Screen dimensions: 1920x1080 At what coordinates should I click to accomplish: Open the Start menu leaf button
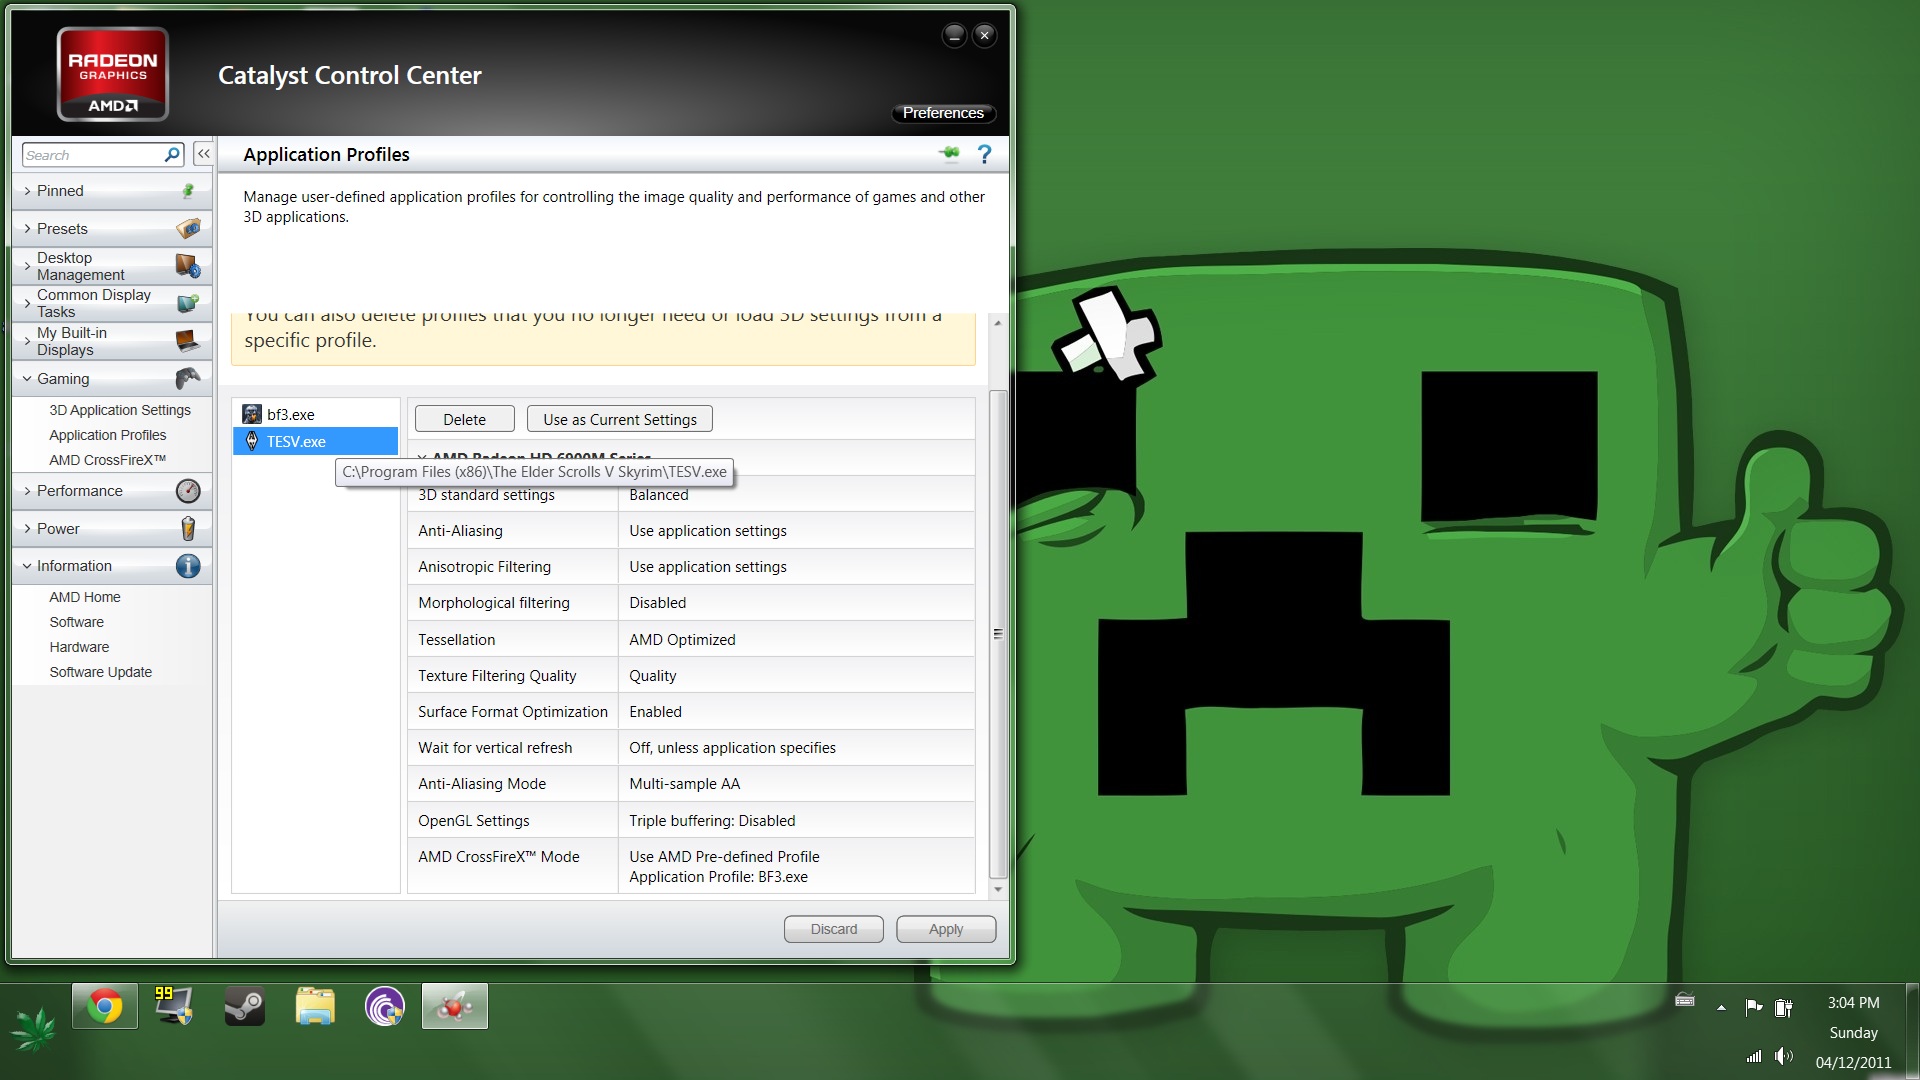click(x=33, y=1030)
